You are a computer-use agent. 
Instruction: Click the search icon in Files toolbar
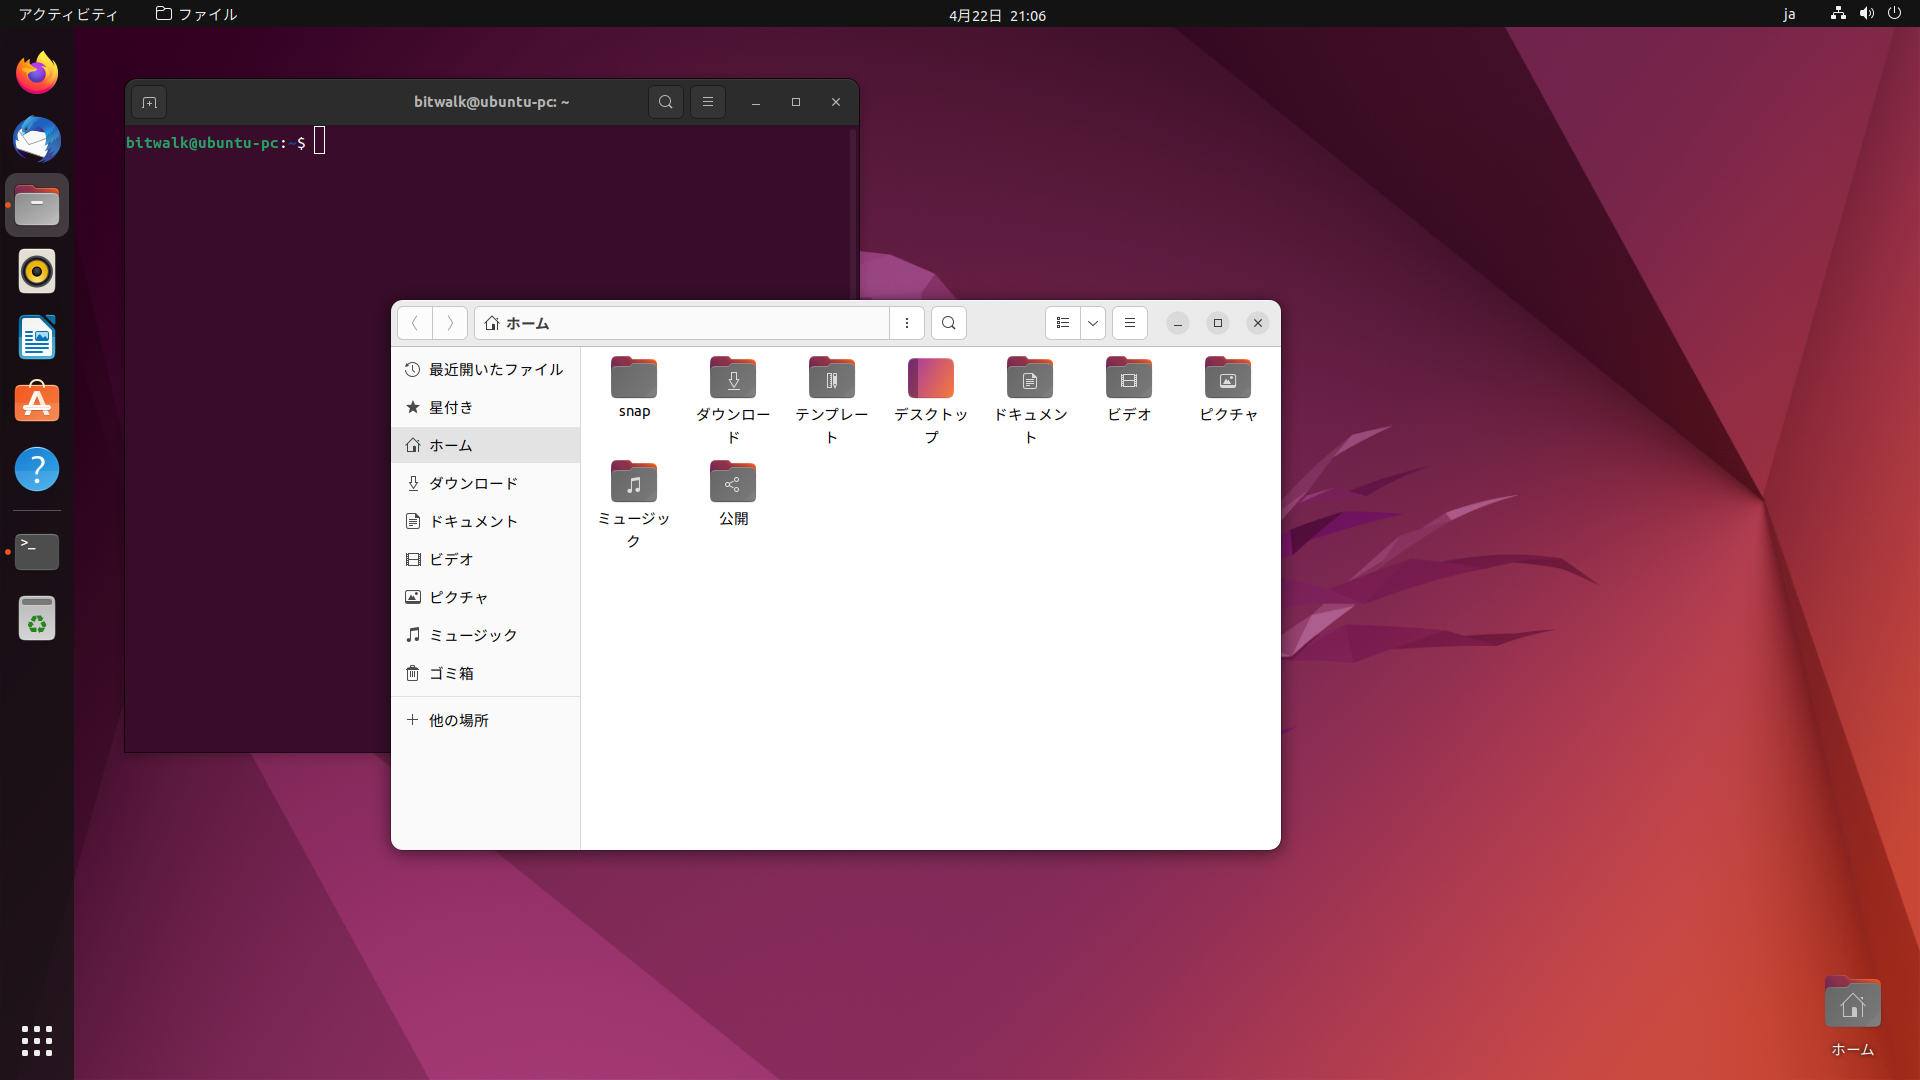948,323
